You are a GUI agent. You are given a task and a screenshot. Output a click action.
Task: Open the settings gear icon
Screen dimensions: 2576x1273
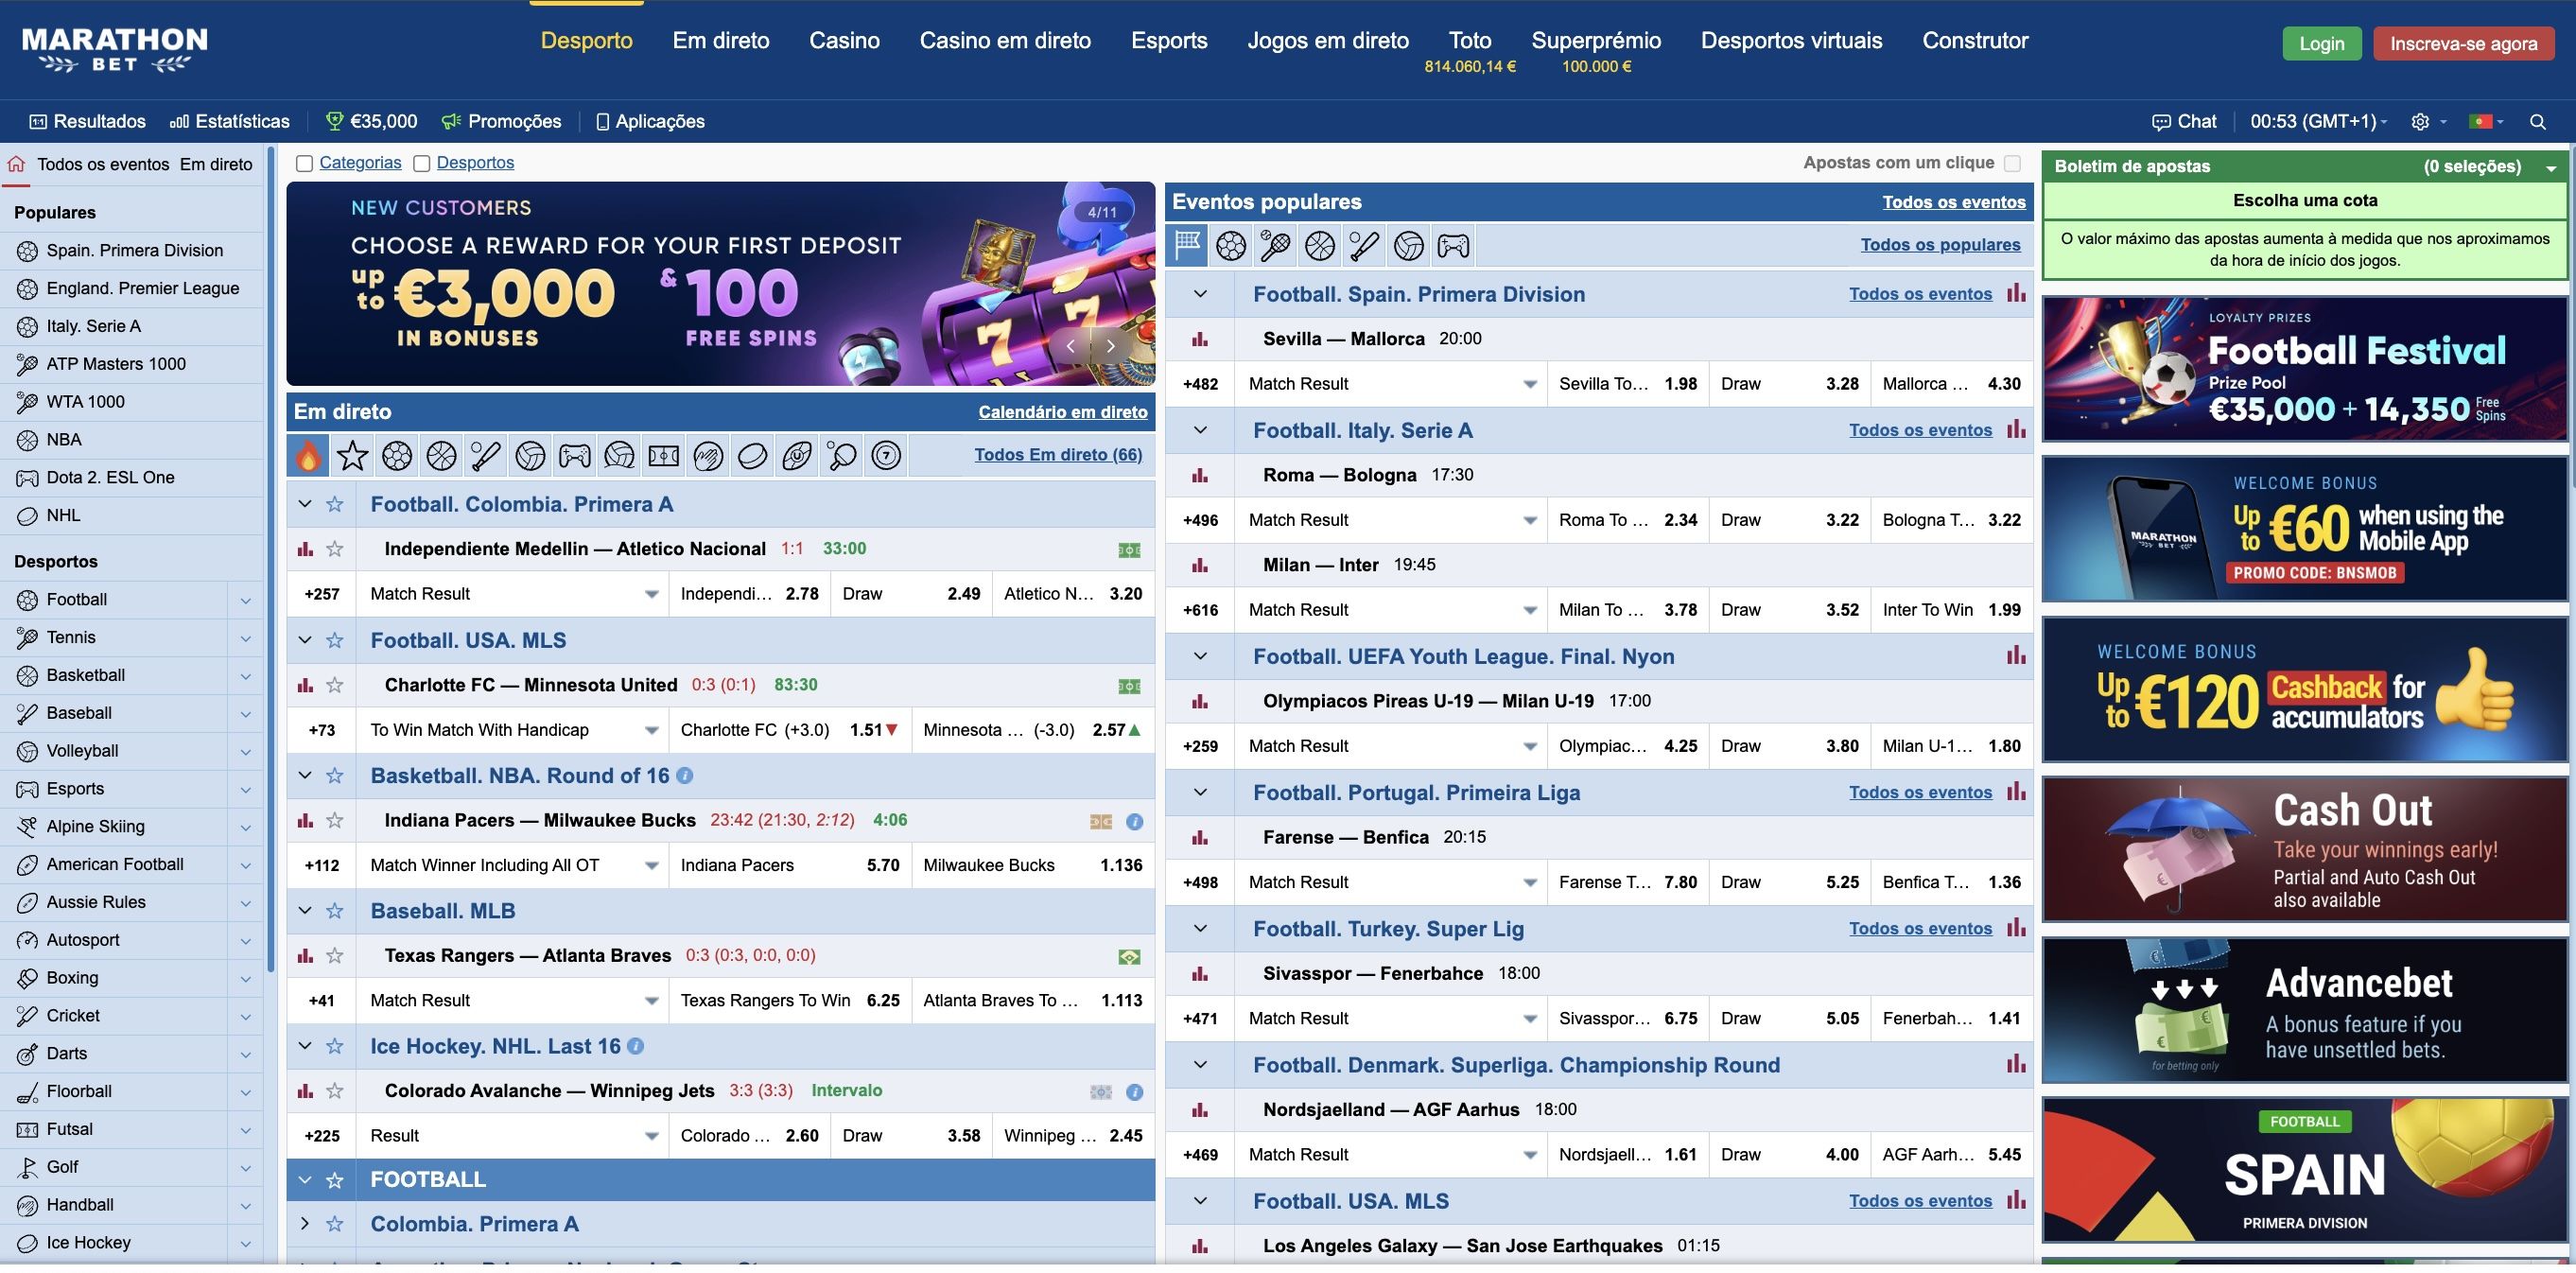pos(2419,122)
